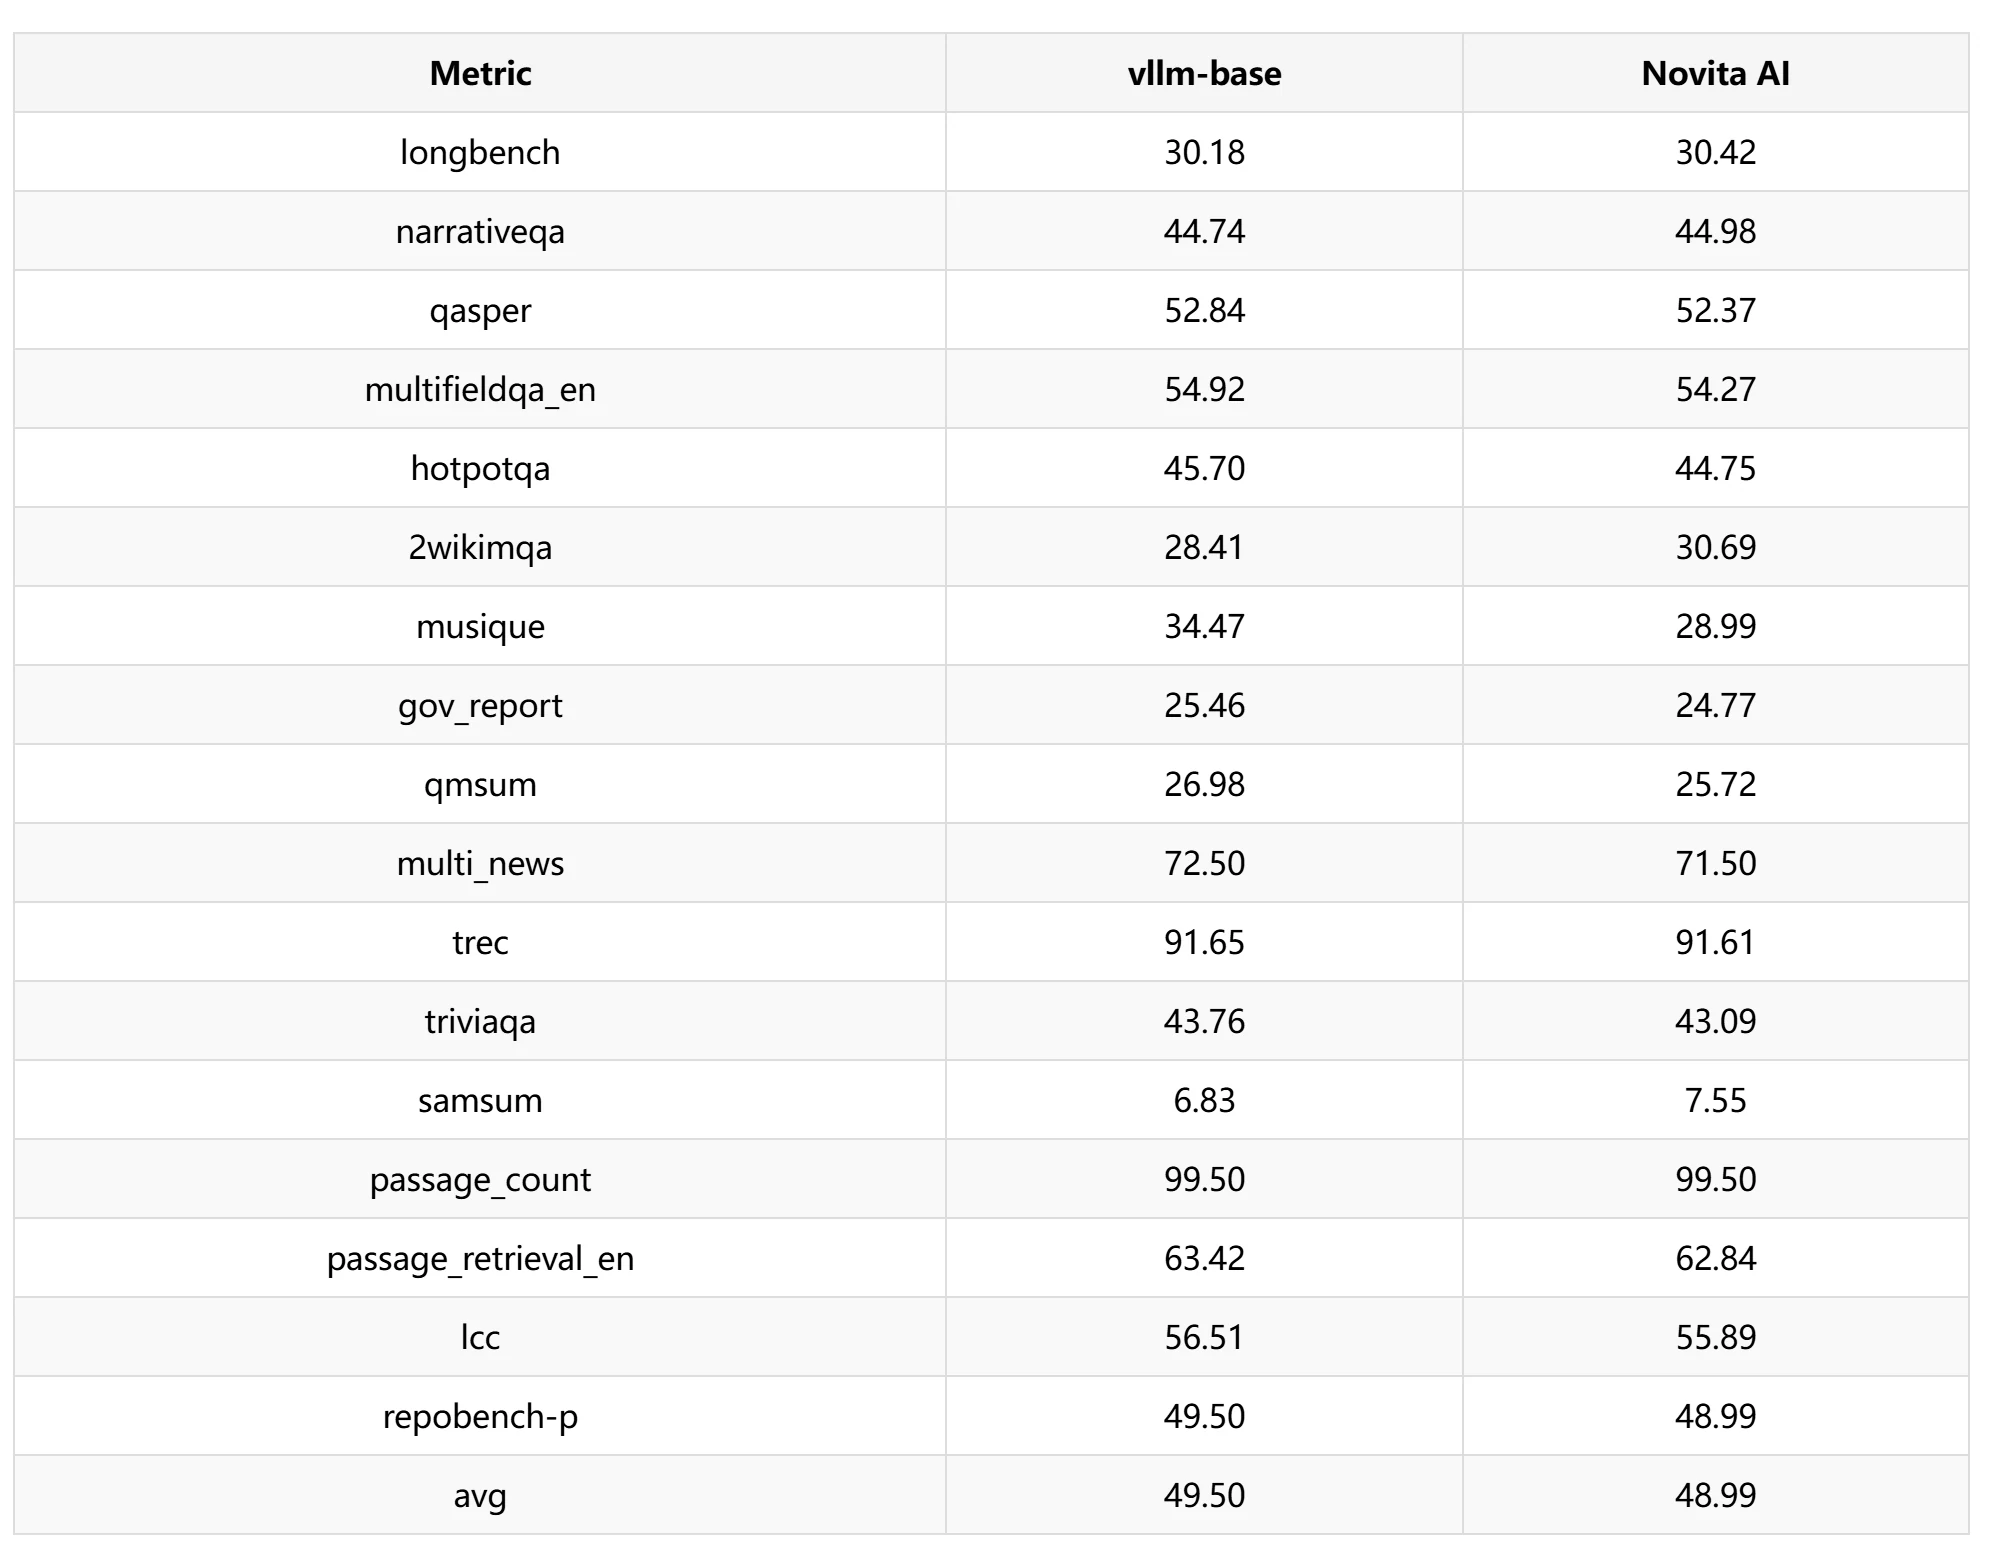Screen dimensions: 2010x1556
Task: Click the Novita AI column header
Action: (x=1715, y=73)
